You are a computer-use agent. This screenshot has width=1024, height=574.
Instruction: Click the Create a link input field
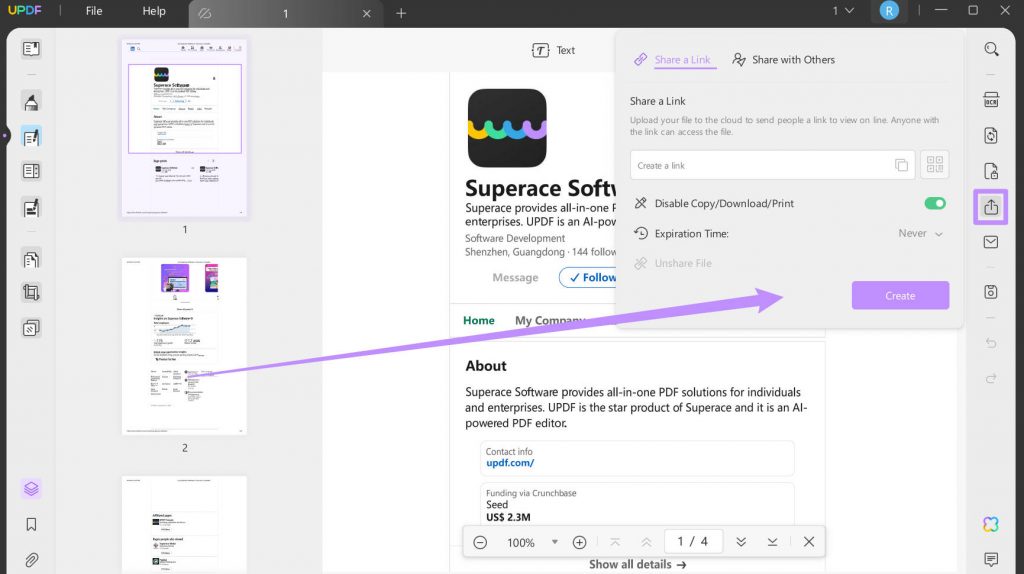tap(760, 165)
